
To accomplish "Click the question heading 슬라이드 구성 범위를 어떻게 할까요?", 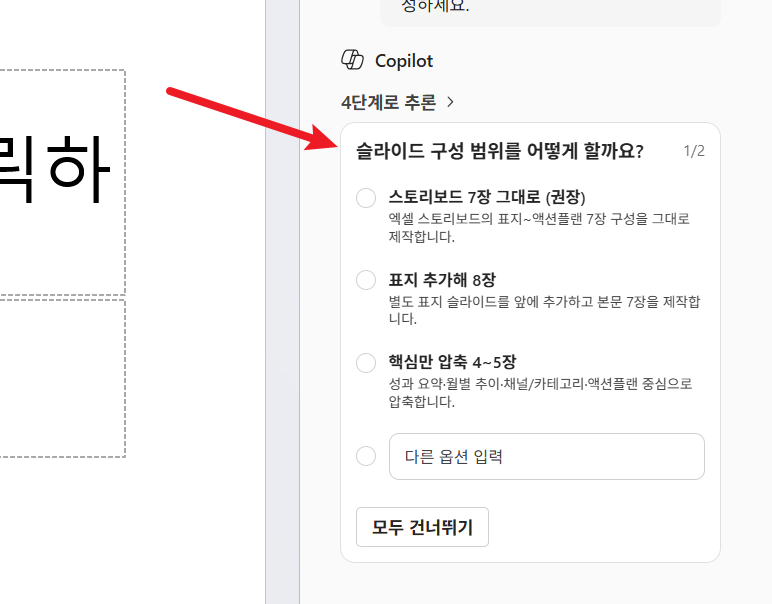I will point(500,151).
